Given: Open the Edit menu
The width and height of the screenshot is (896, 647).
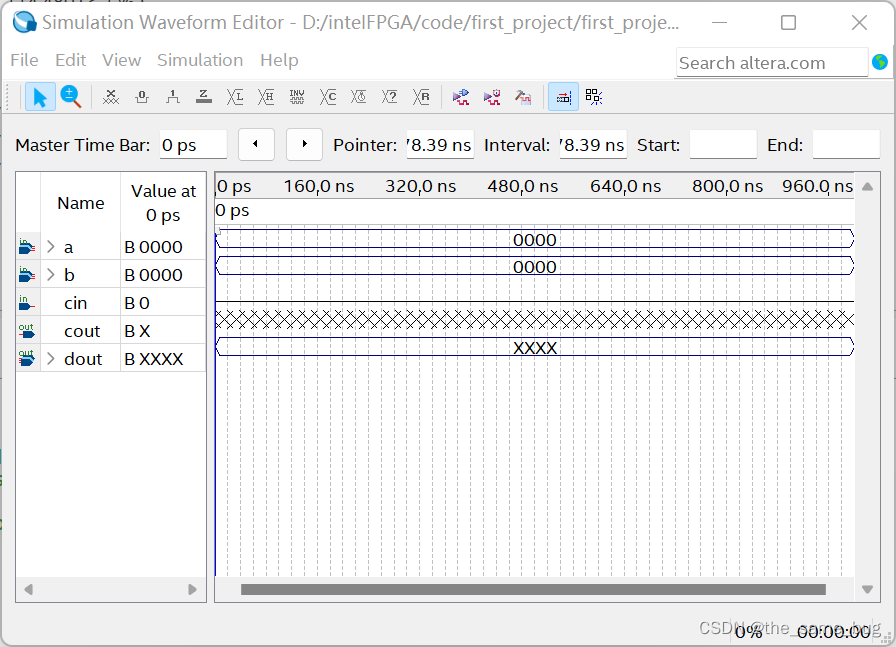Looking at the screenshot, I should [70, 60].
